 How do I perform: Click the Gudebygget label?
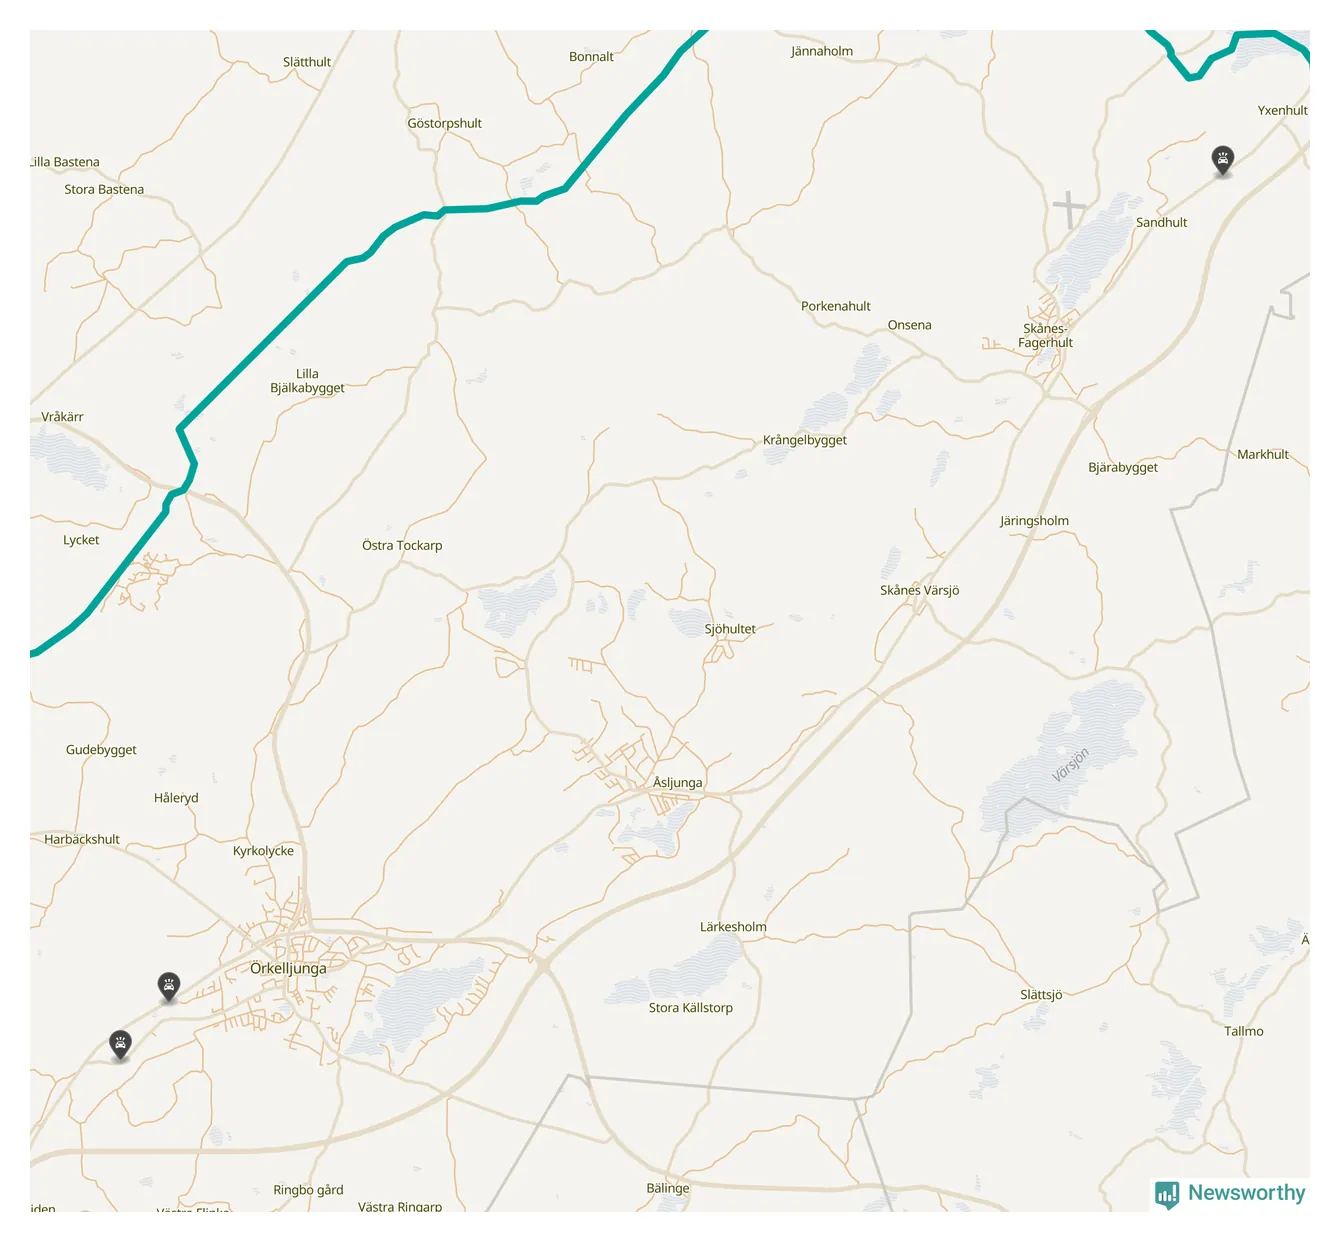pos(101,750)
